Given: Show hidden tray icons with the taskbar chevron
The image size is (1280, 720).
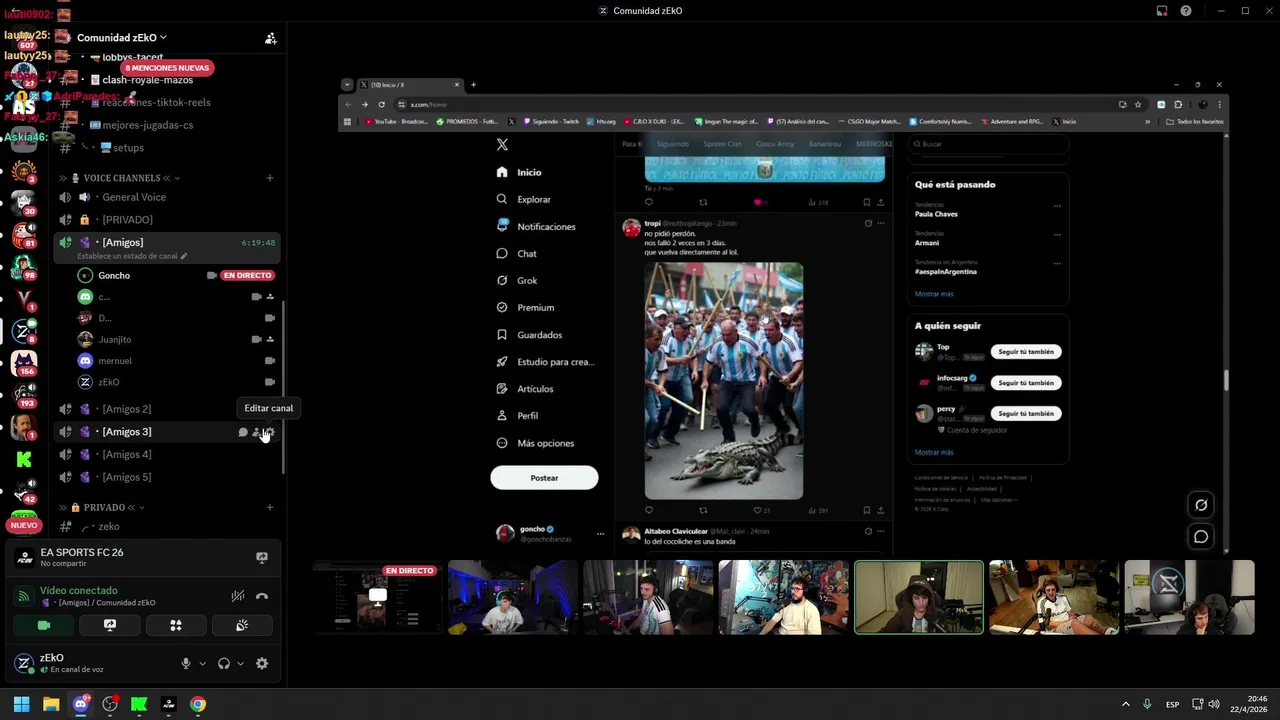Looking at the screenshot, I should coord(1125,704).
